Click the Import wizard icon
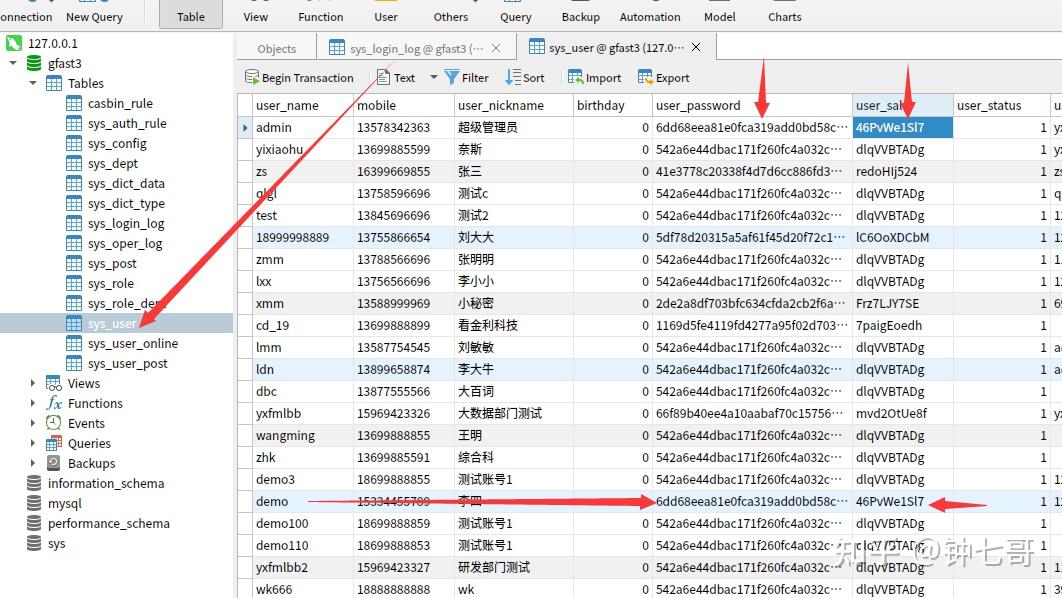 point(594,77)
